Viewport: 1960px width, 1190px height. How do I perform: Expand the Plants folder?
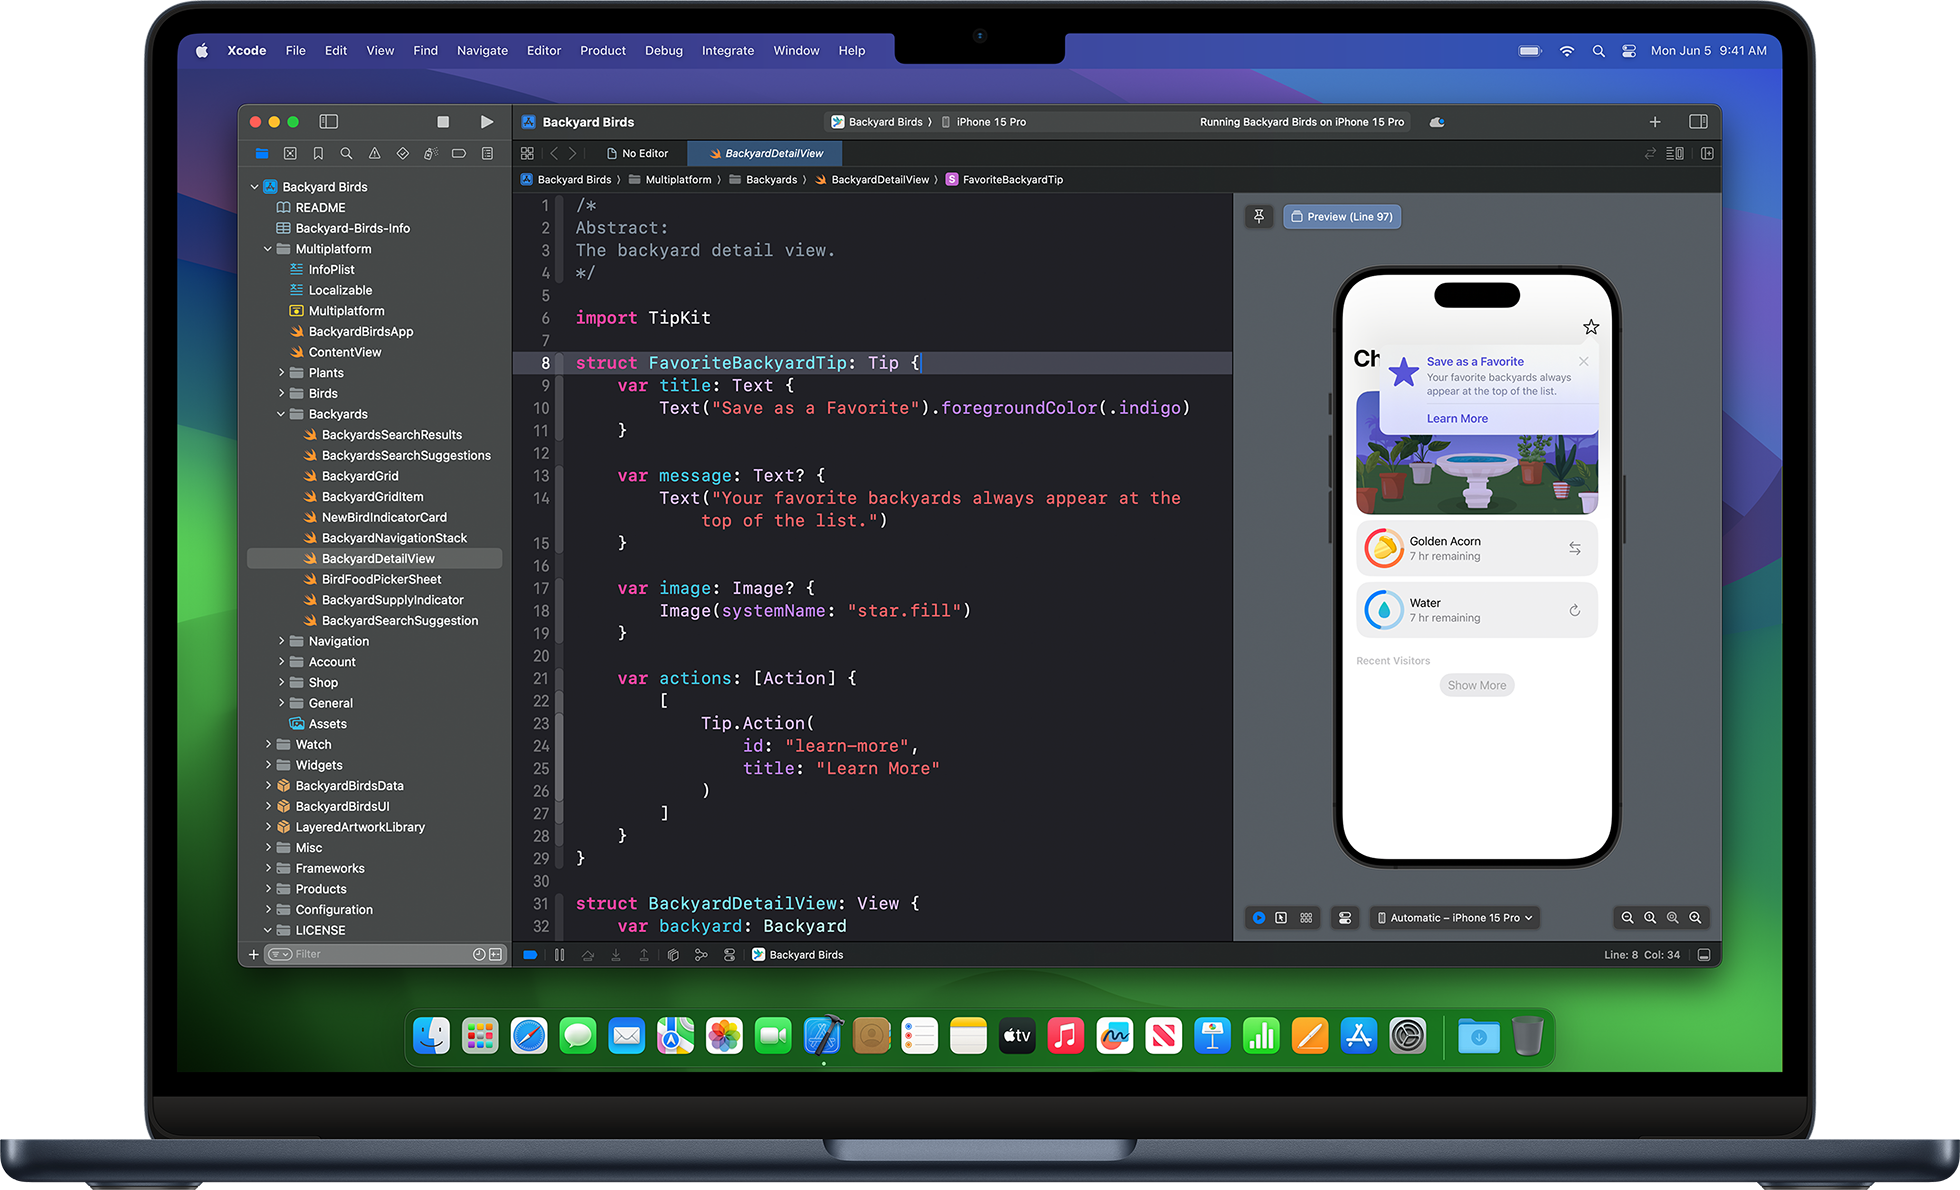pyautogui.click(x=281, y=373)
